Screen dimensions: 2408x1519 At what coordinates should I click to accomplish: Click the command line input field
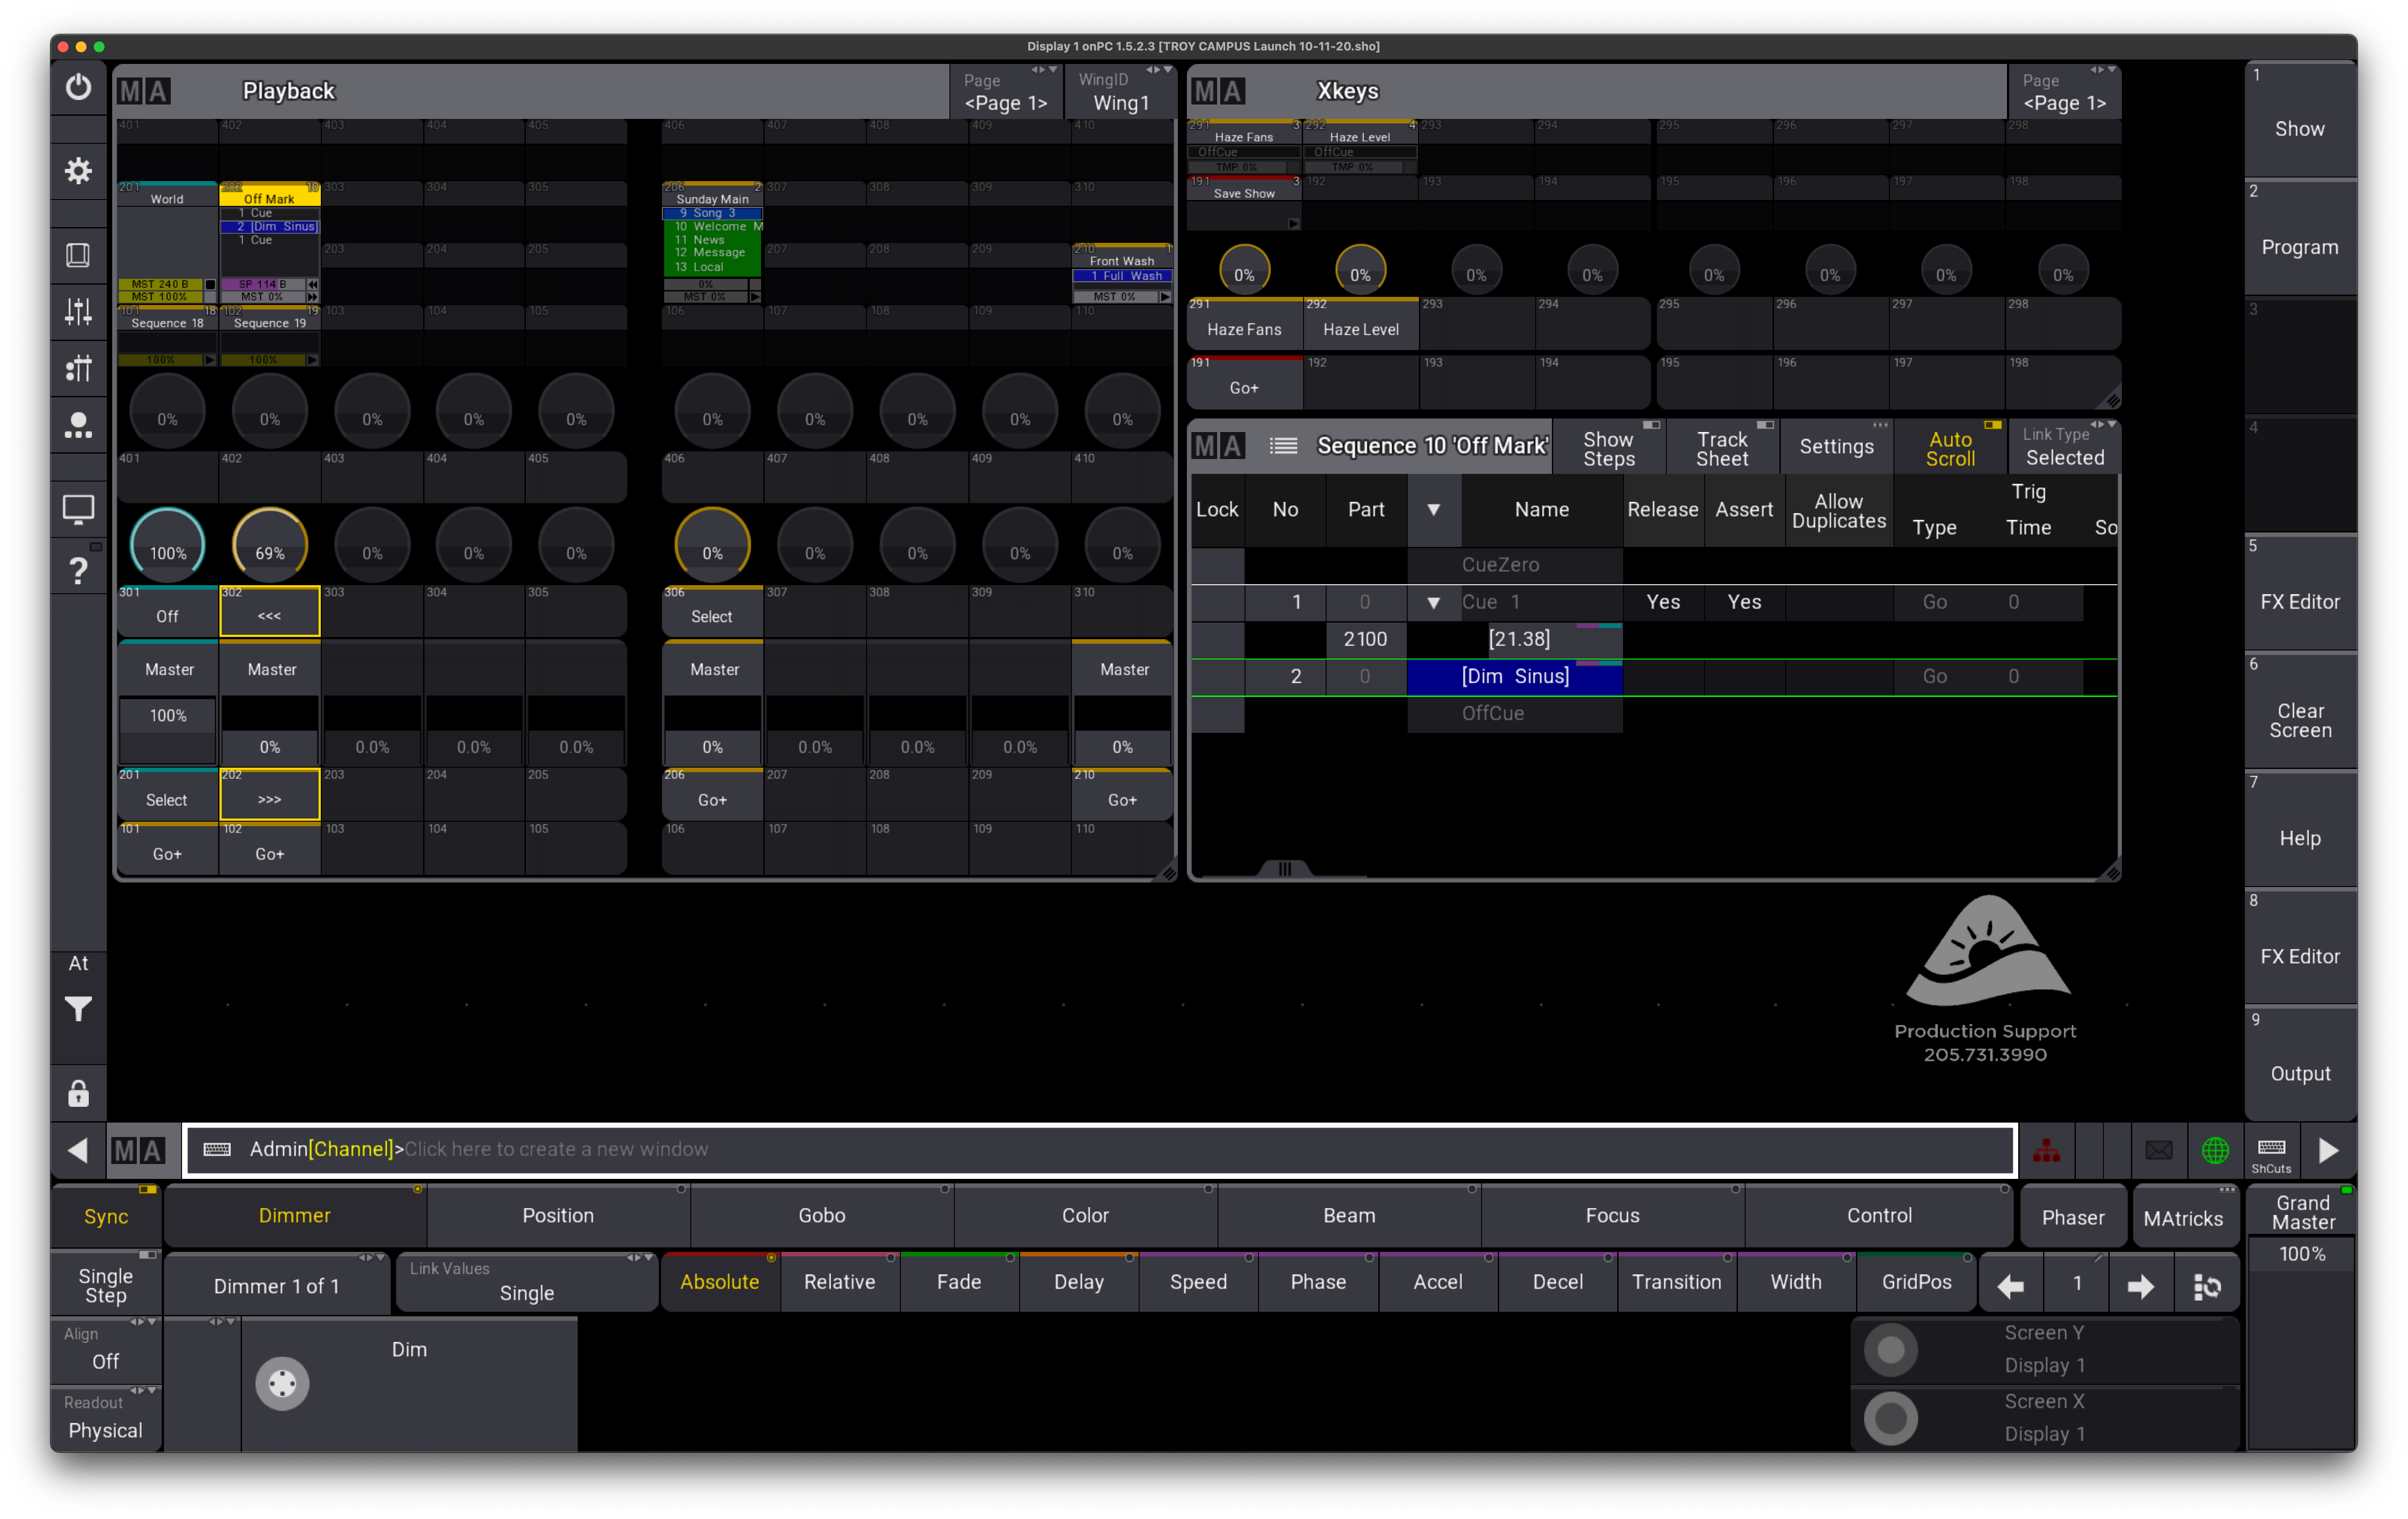1100,1150
